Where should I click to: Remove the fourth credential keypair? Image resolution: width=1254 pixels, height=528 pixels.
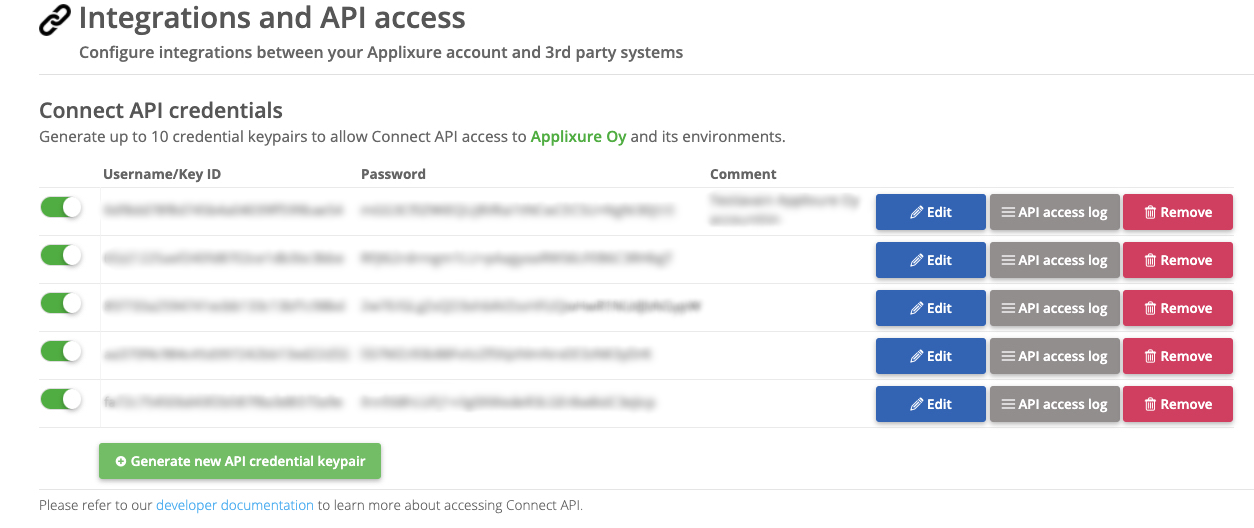pyautogui.click(x=1178, y=356)
